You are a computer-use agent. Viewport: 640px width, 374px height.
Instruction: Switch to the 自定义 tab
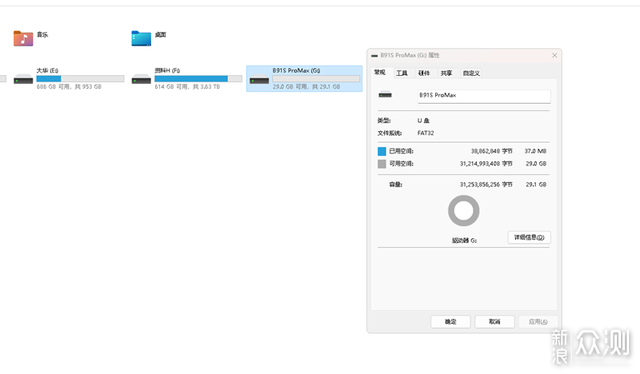[x=471, y=73]
